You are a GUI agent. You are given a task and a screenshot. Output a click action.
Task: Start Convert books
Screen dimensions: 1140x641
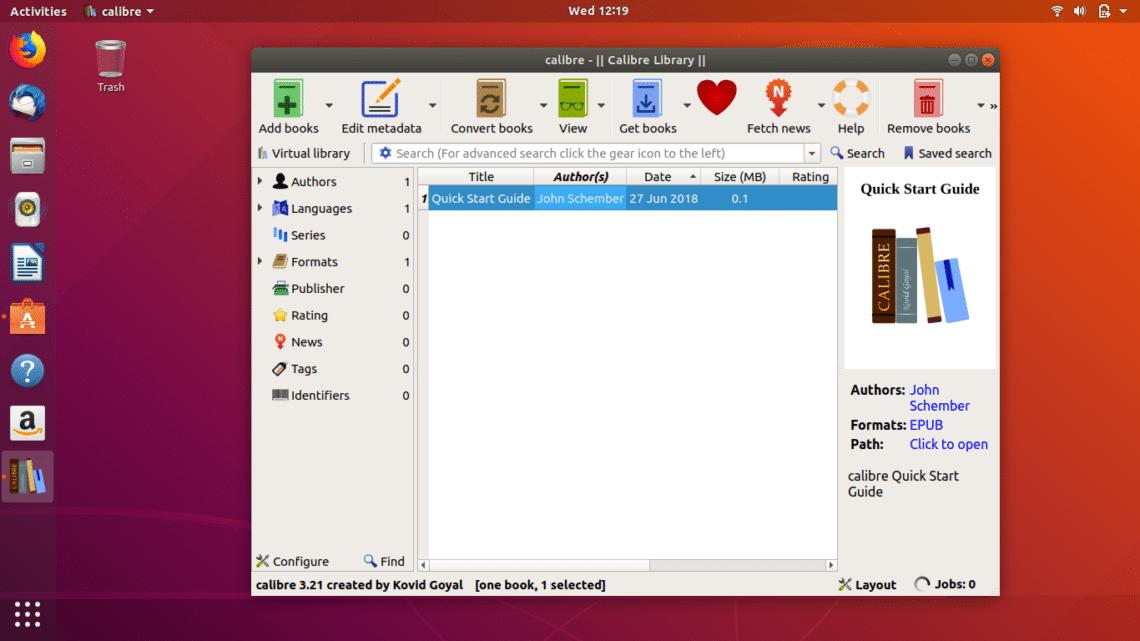point(490,98)
